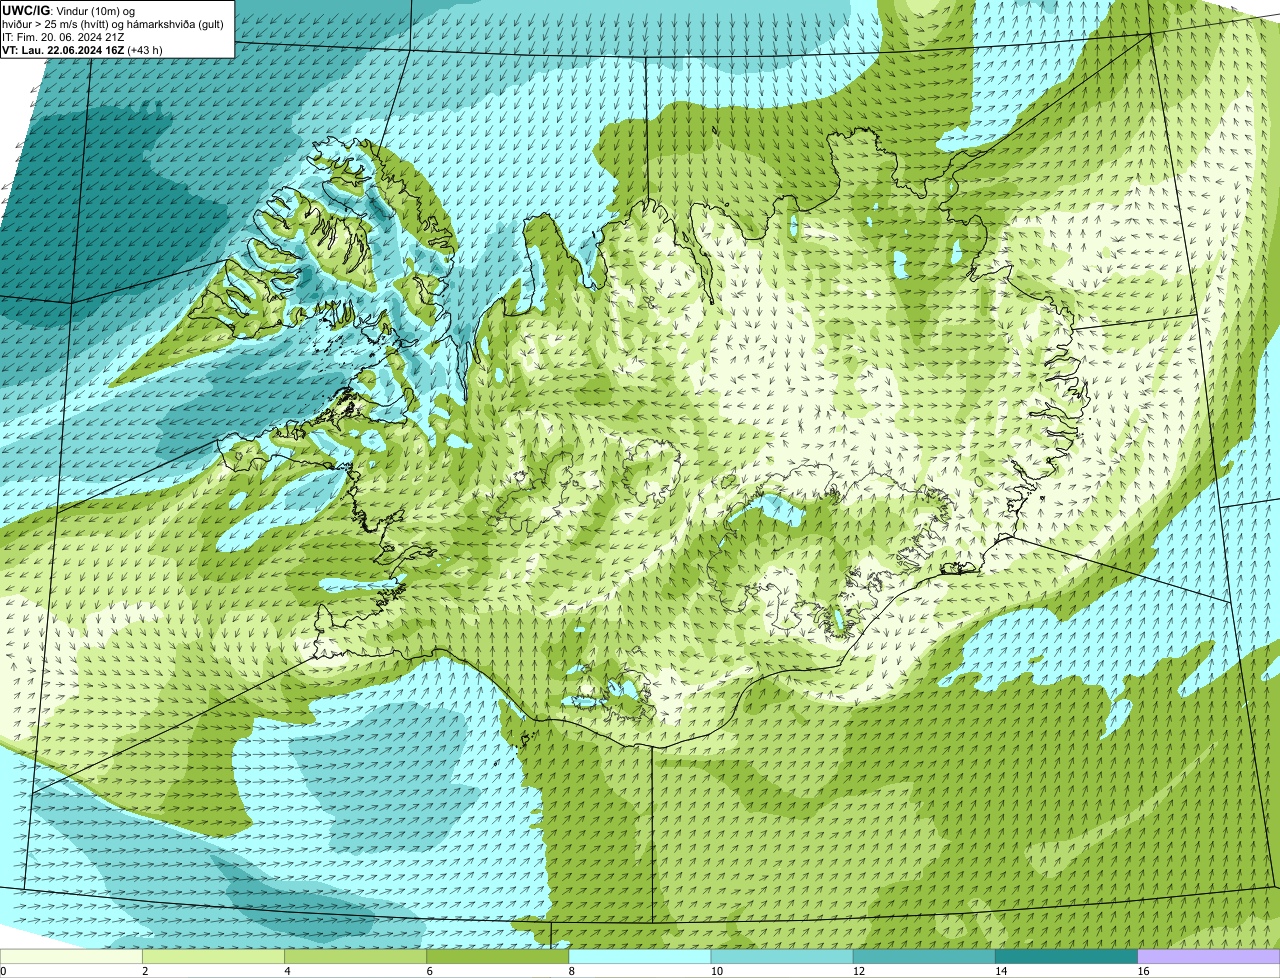Image resolution: width=1280 pixels, height=978 pixels.
Task: Click the scale label "8"
Action: tap(572, 971)
